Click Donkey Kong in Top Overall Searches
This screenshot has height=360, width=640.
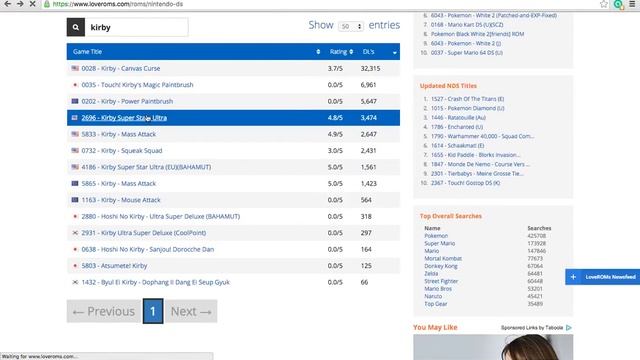click(x=441, y=266)
